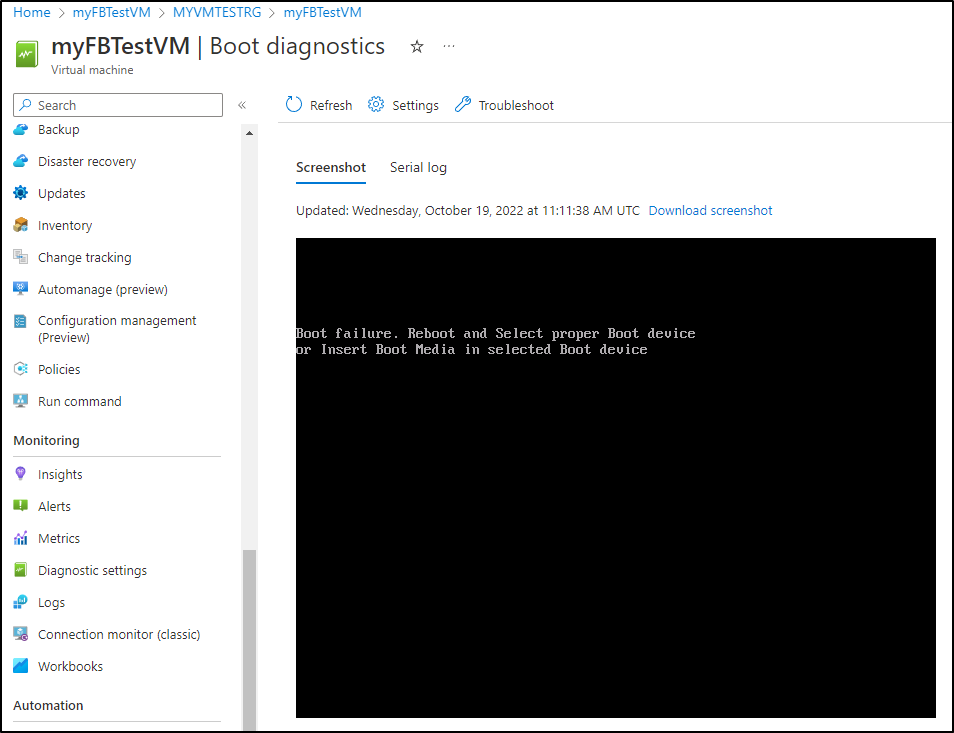Click the search magnifier icon

pos(25,105)
